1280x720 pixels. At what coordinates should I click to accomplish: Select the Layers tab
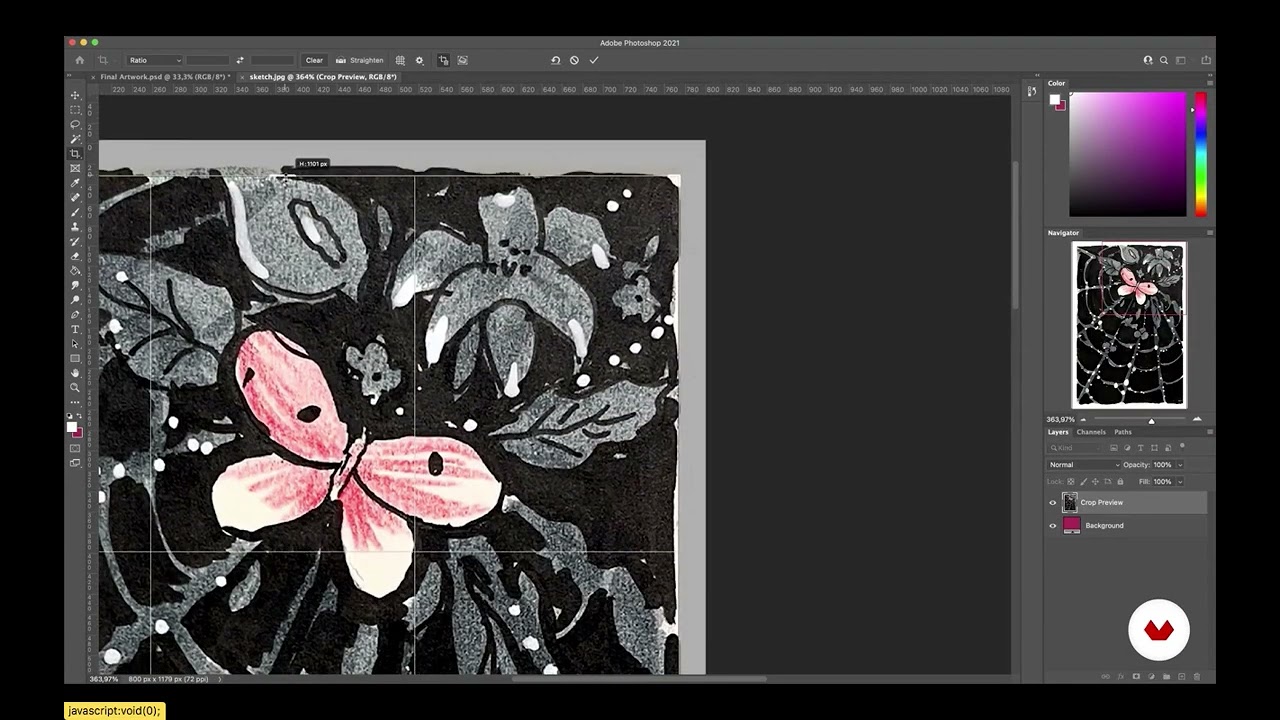point(1058,432)
